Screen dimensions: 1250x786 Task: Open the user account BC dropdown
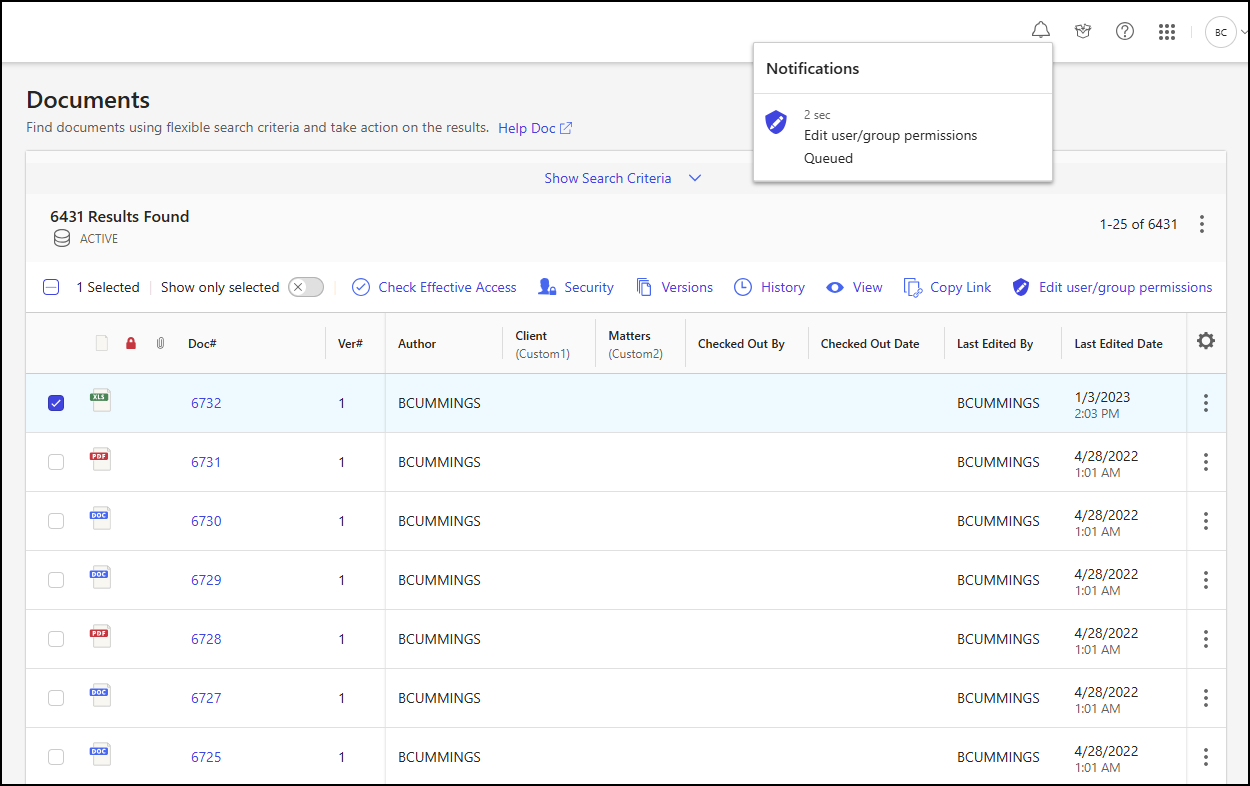click(1221, 31)
